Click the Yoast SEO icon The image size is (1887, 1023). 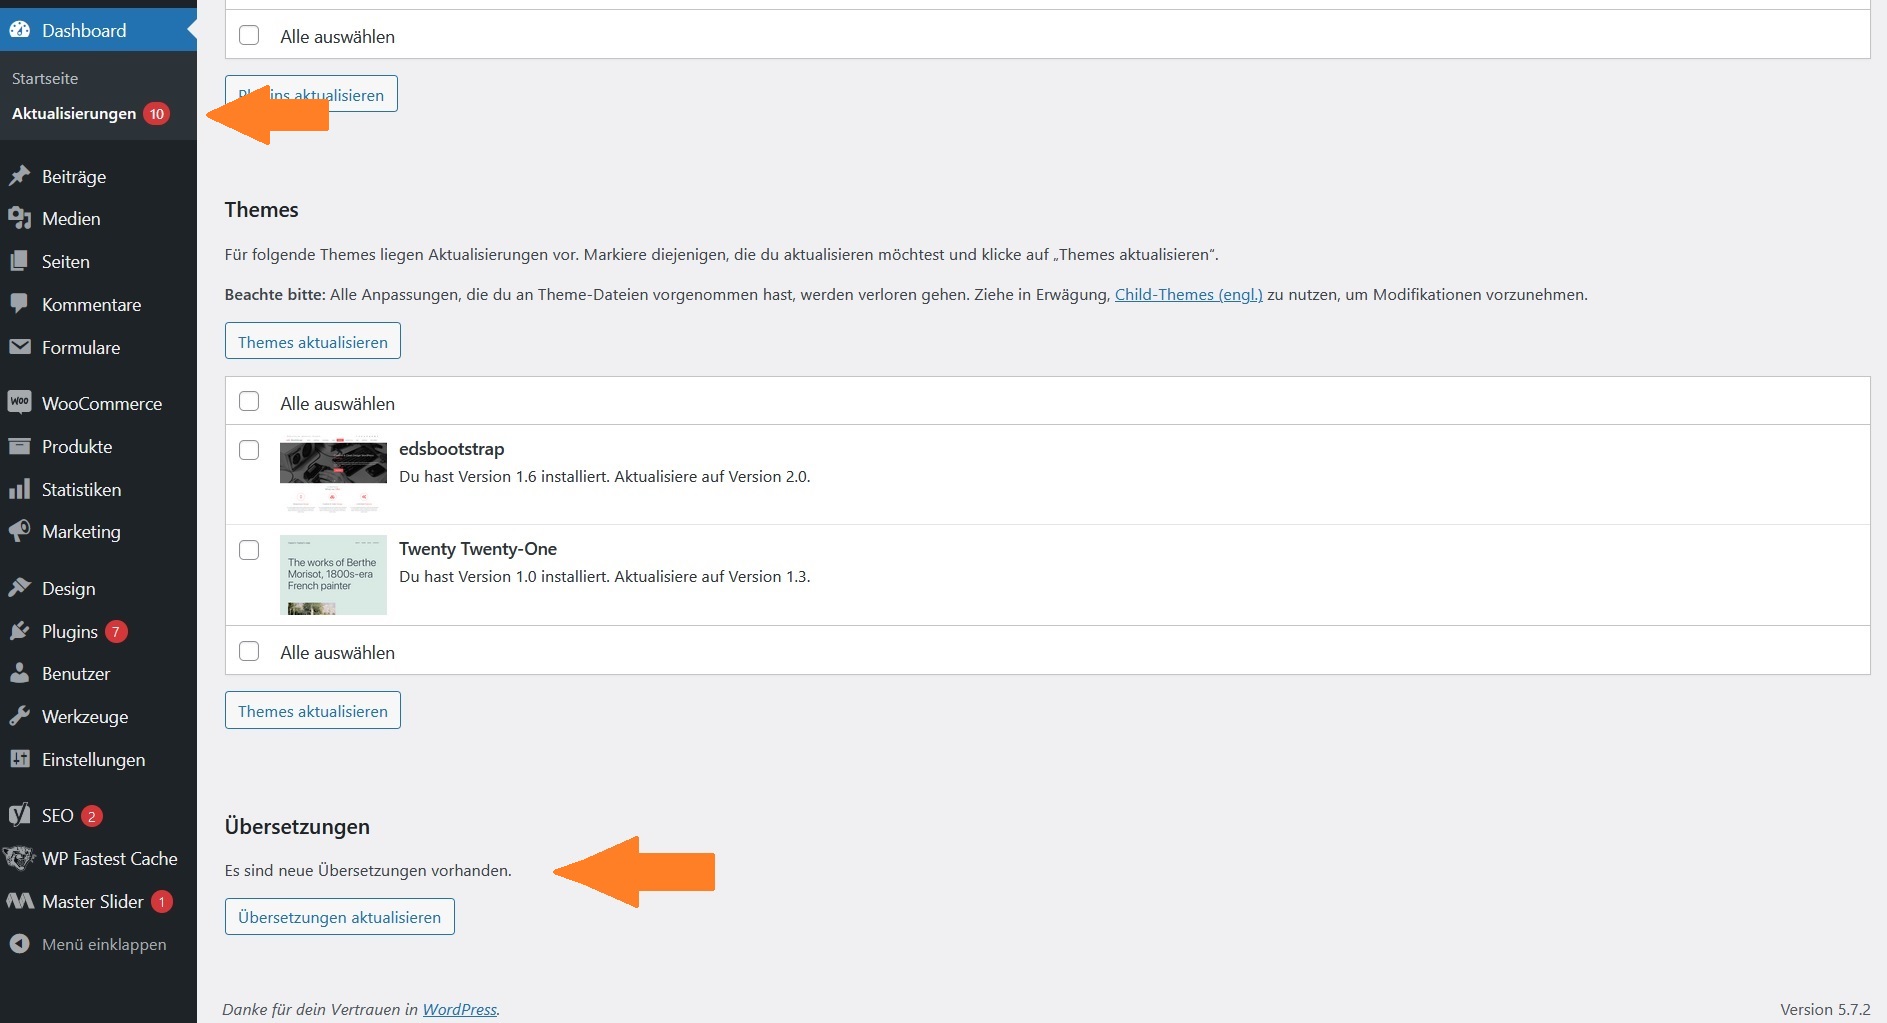coord(20,815)
